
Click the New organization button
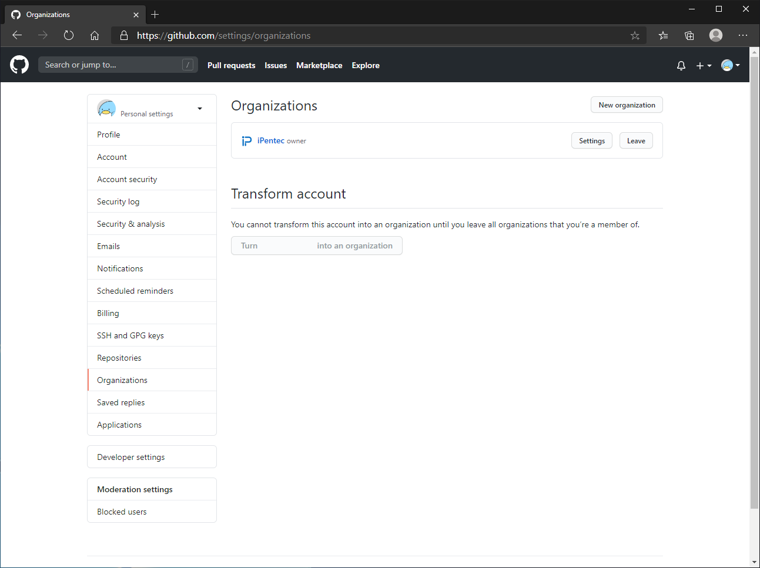pos(626,105)
